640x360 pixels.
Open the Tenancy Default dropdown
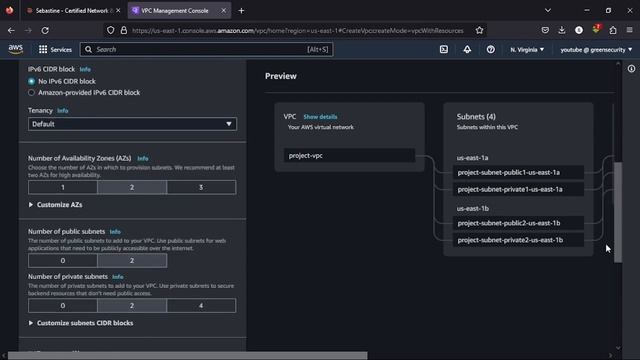point(132,124)
